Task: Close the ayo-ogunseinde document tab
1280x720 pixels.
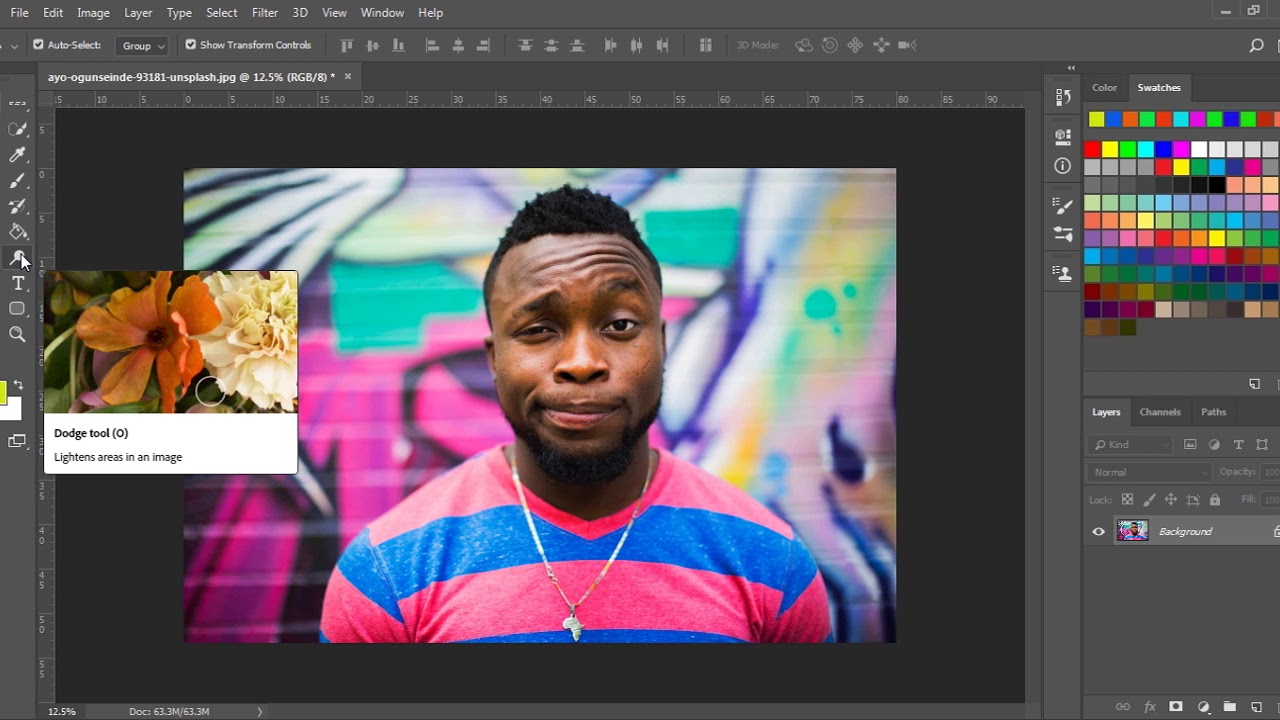Action: [x=348, y=76]
